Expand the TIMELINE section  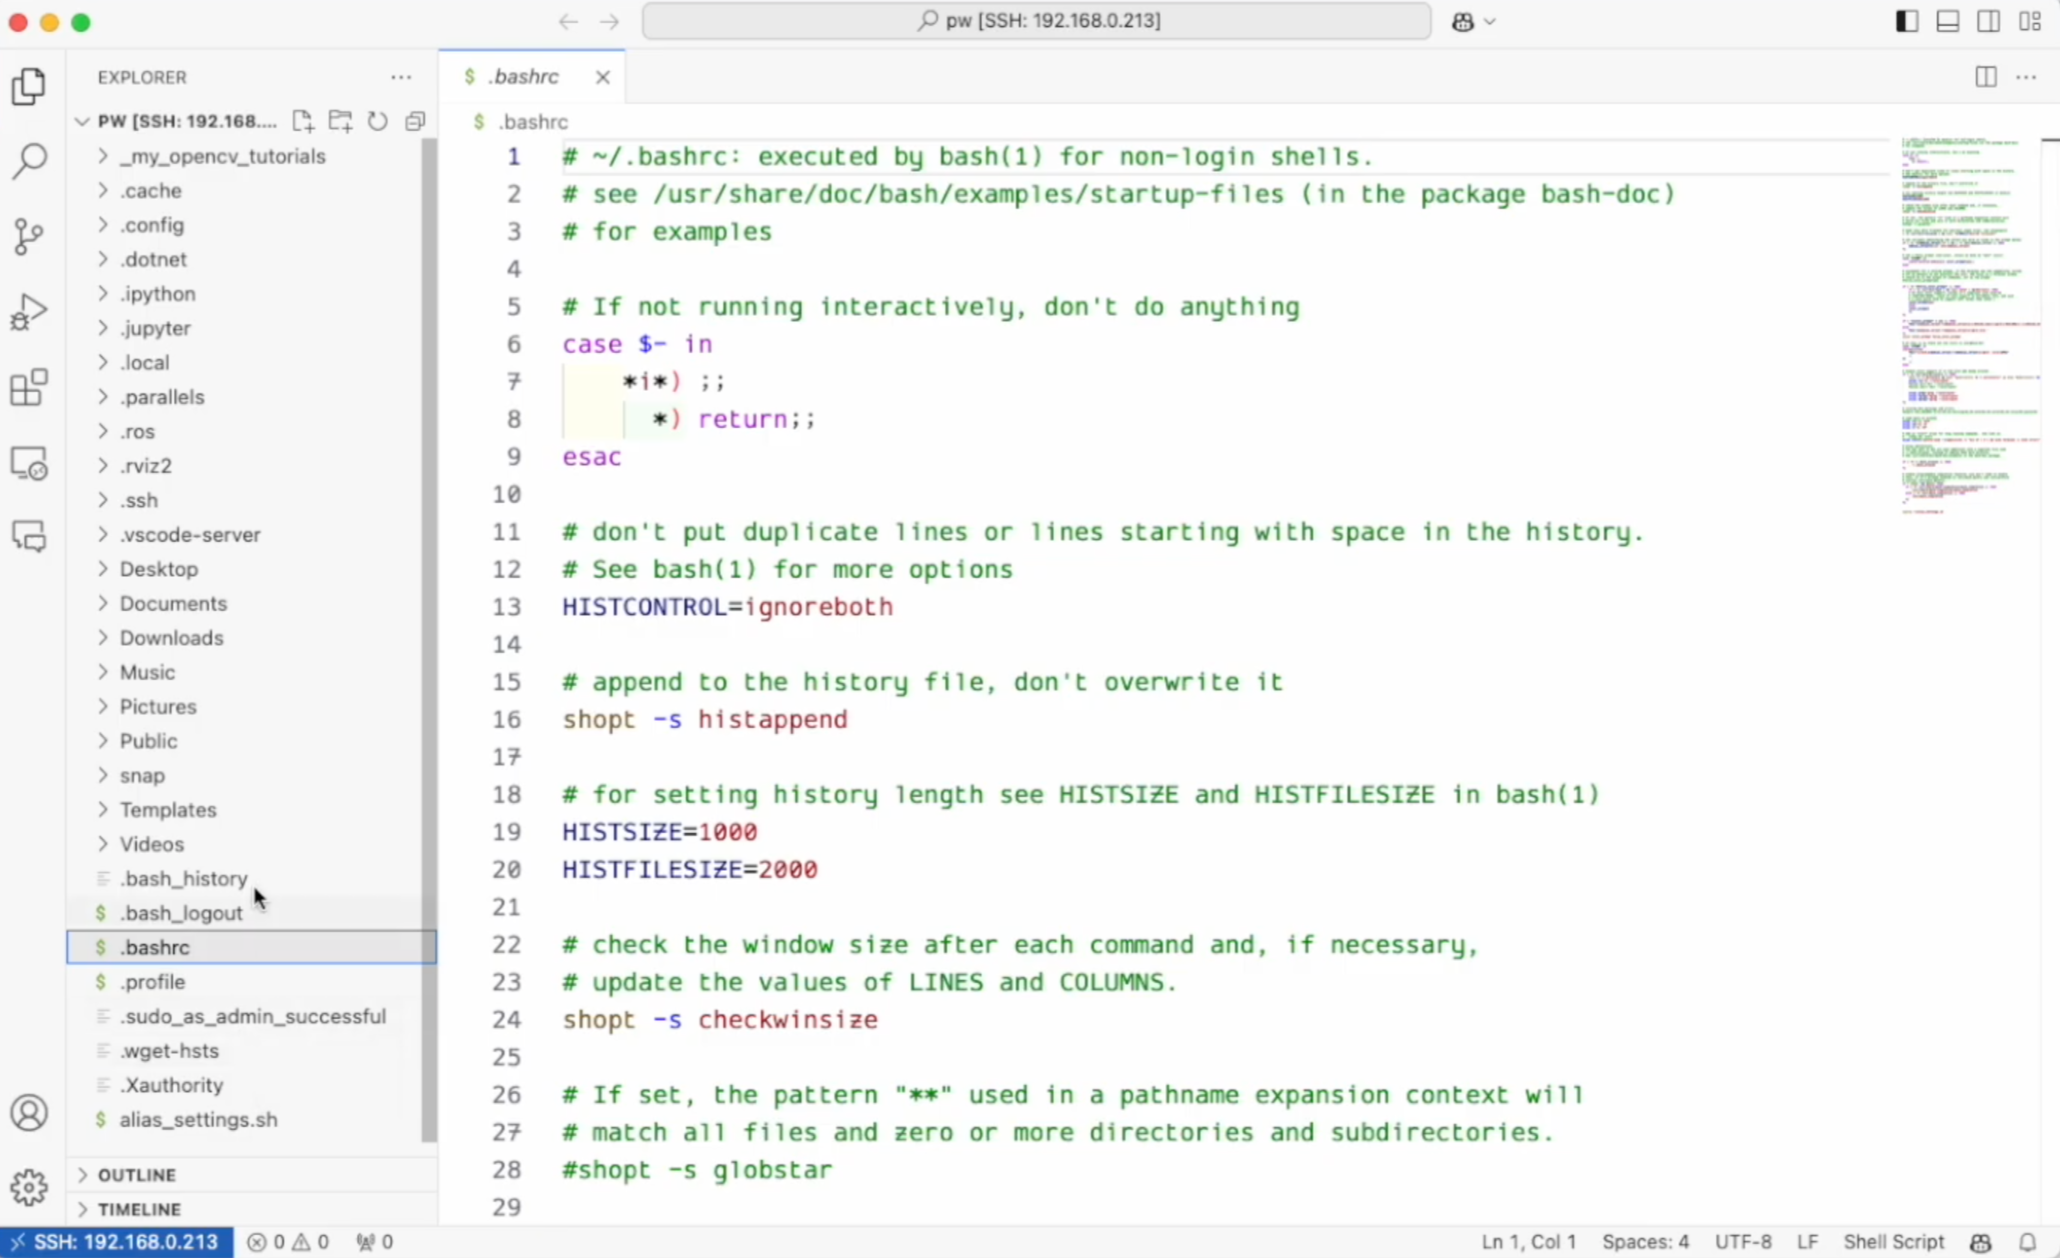pos(139,1209)
